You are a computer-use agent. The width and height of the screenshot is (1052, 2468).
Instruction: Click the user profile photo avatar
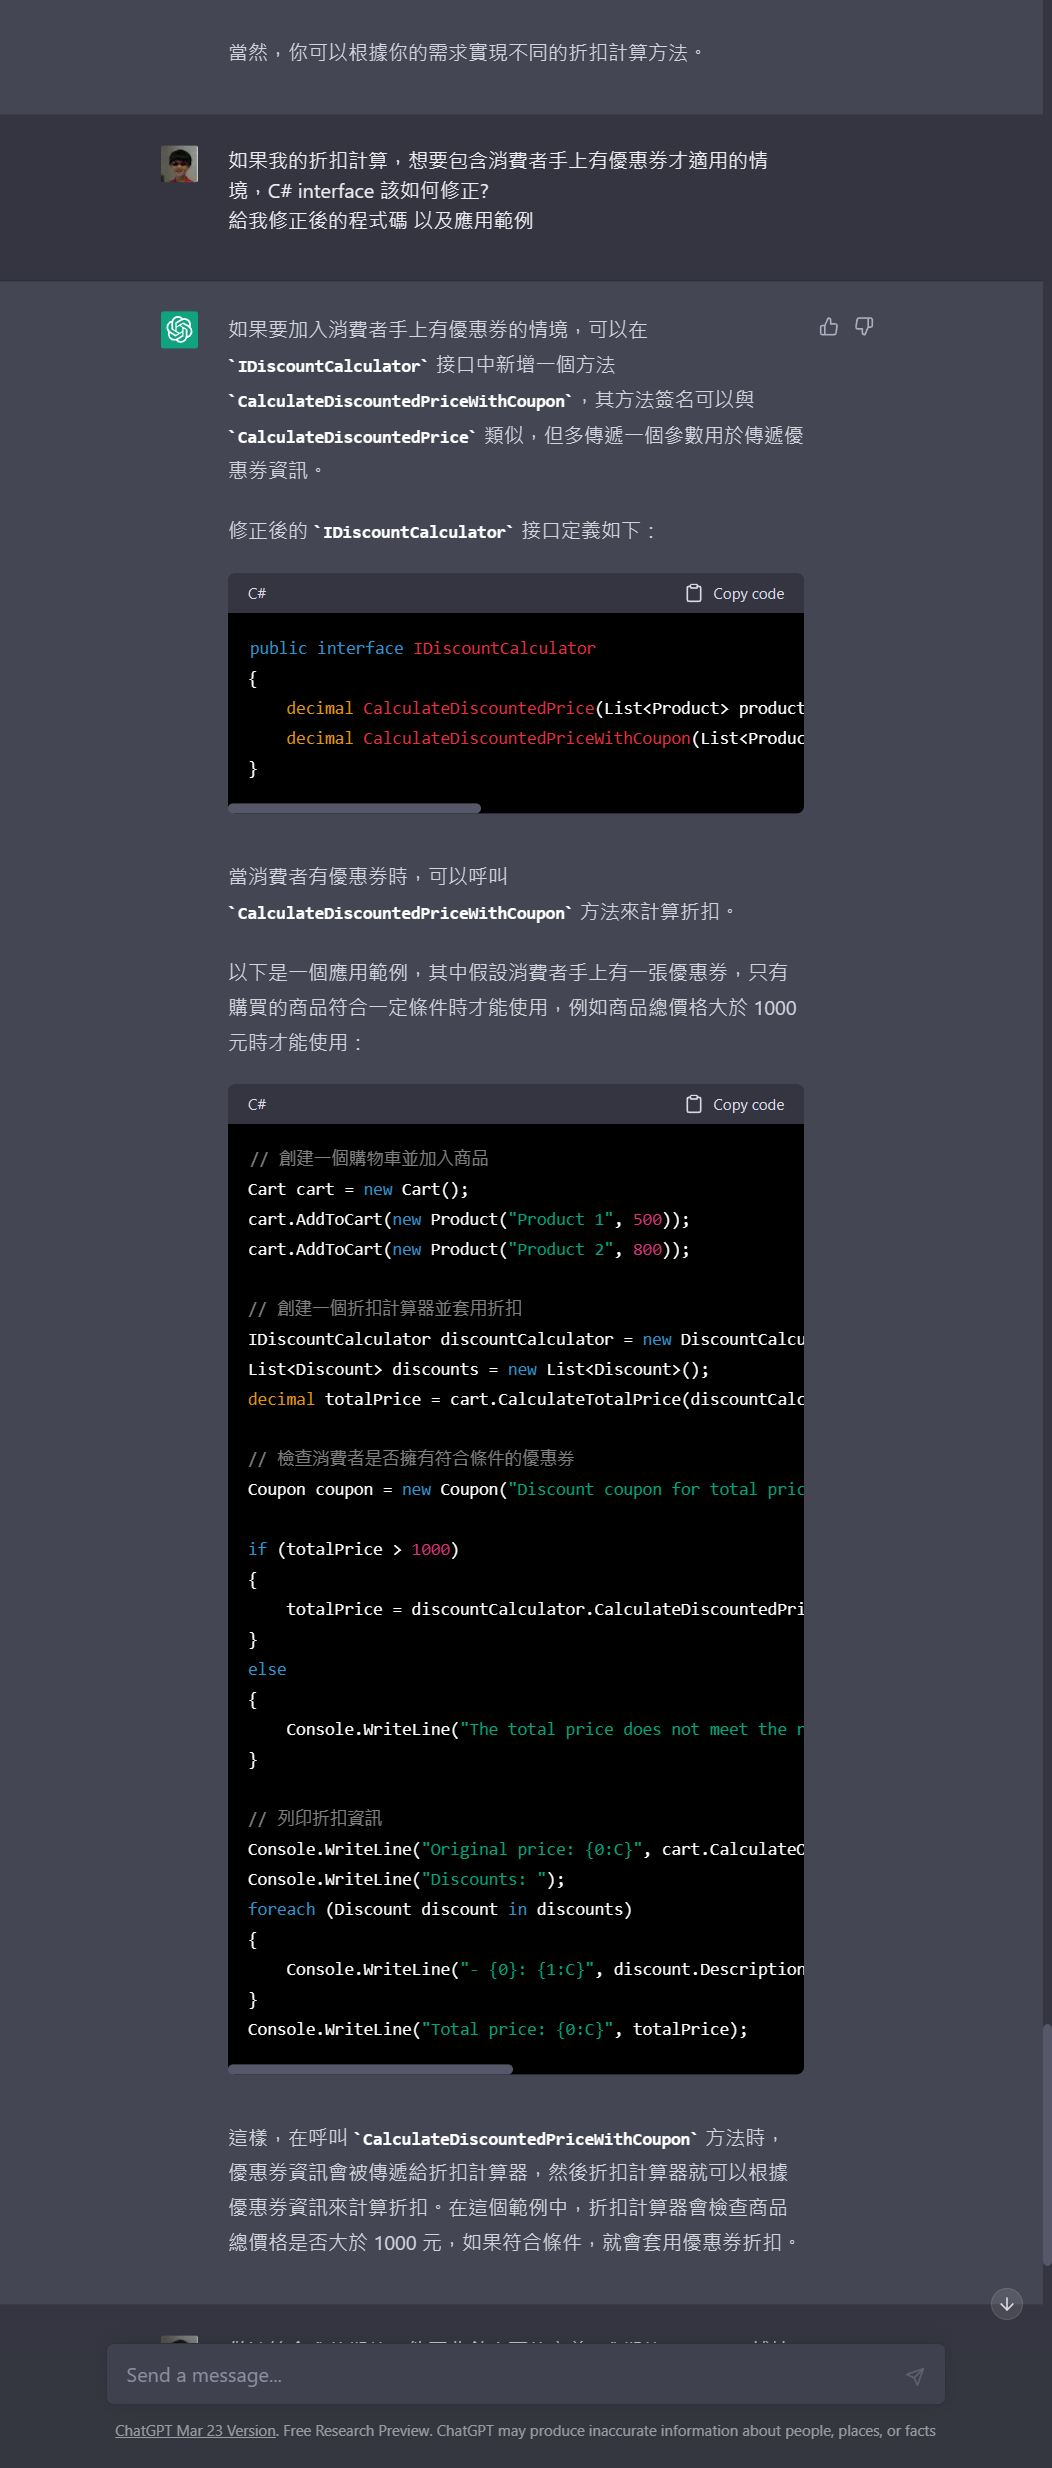pyautogui.click(x=180, y=163)
